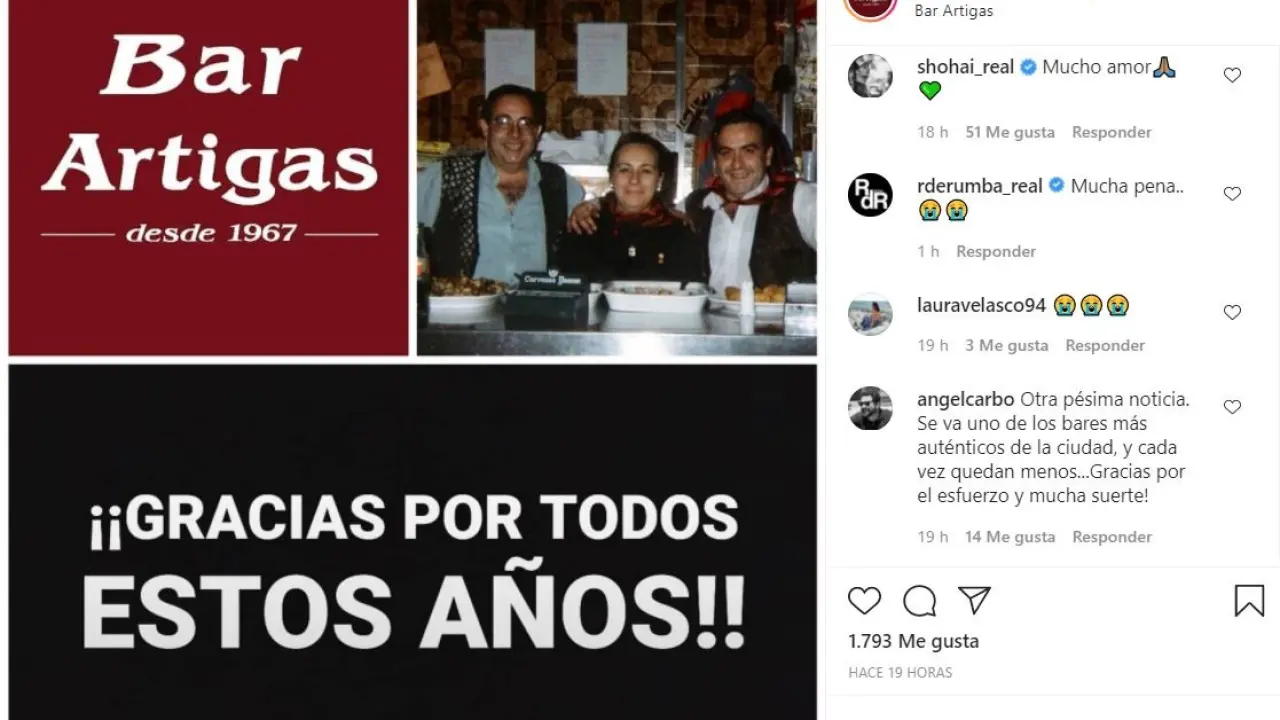
Task: Like the post with the heart icon
Action: [864, 601]
